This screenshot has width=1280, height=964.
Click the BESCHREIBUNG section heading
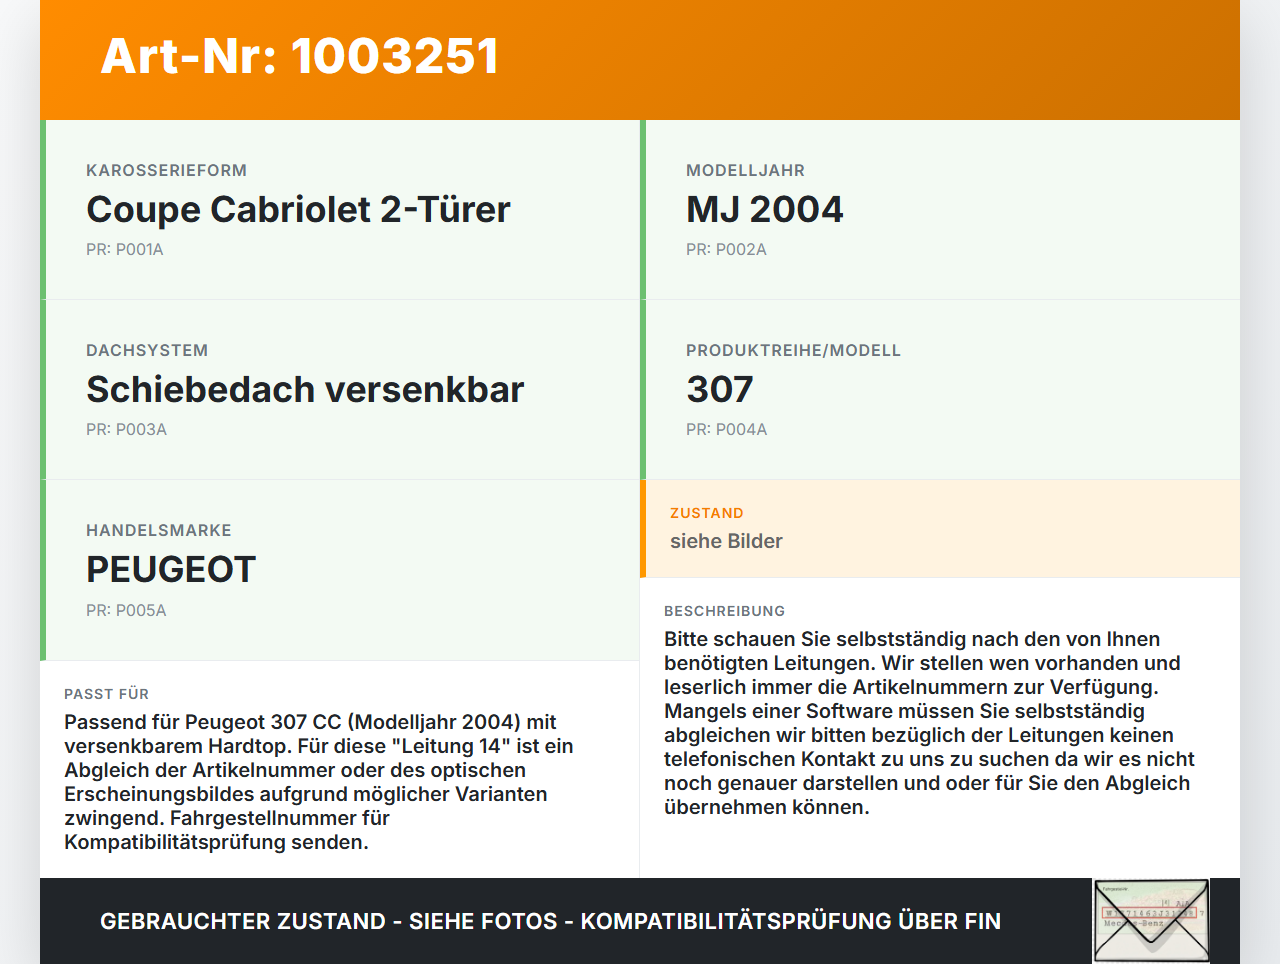point(724,611)
